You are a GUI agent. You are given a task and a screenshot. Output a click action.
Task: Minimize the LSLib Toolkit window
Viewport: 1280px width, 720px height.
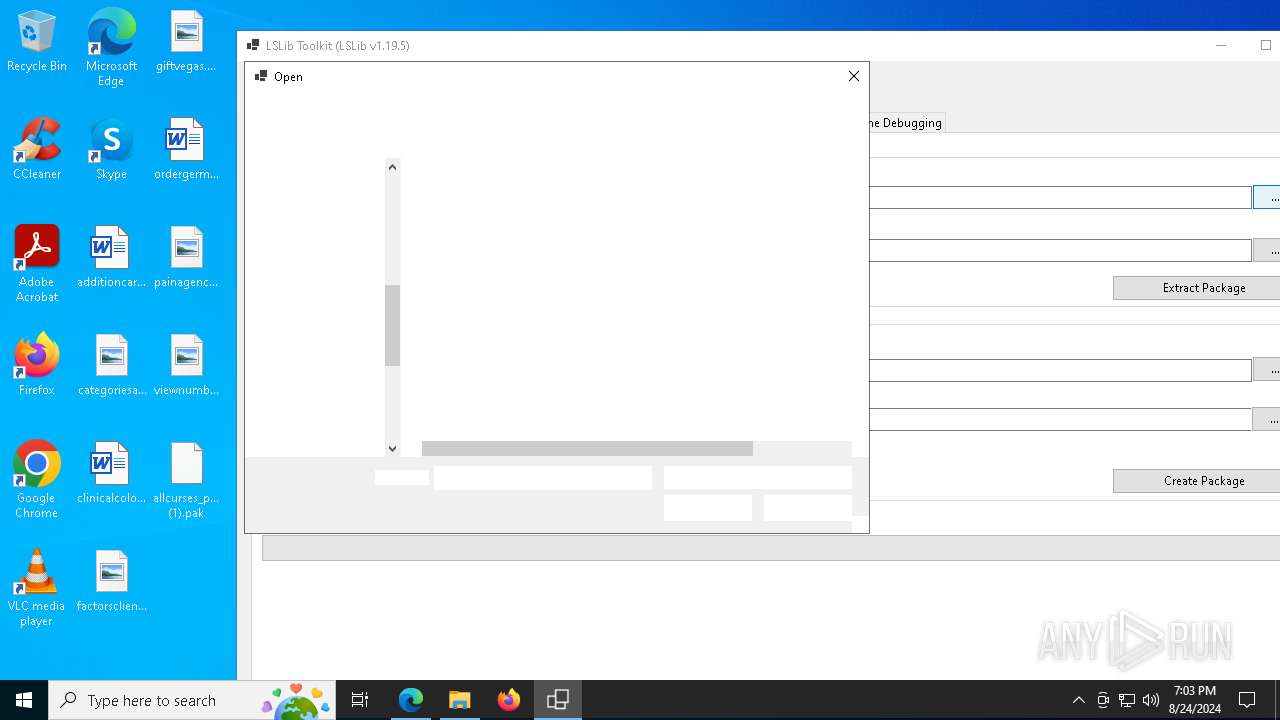[x=1221, y=45]
